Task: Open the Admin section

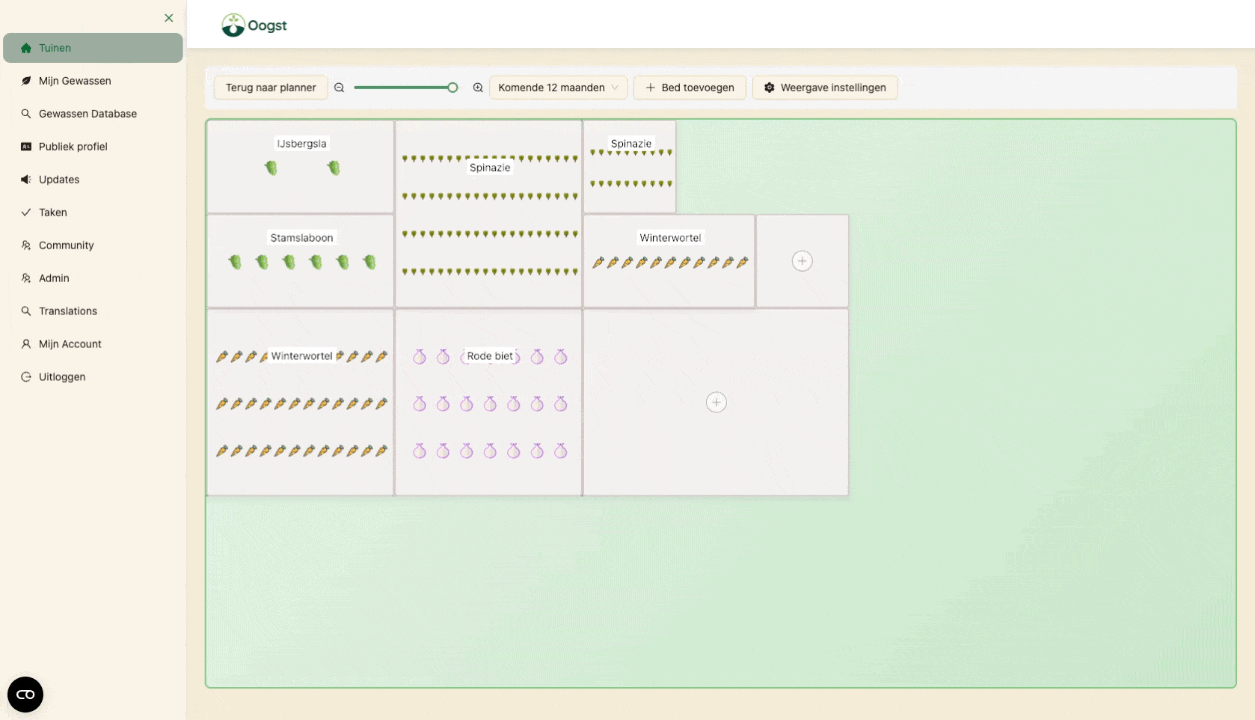Action: coord(54,279)
